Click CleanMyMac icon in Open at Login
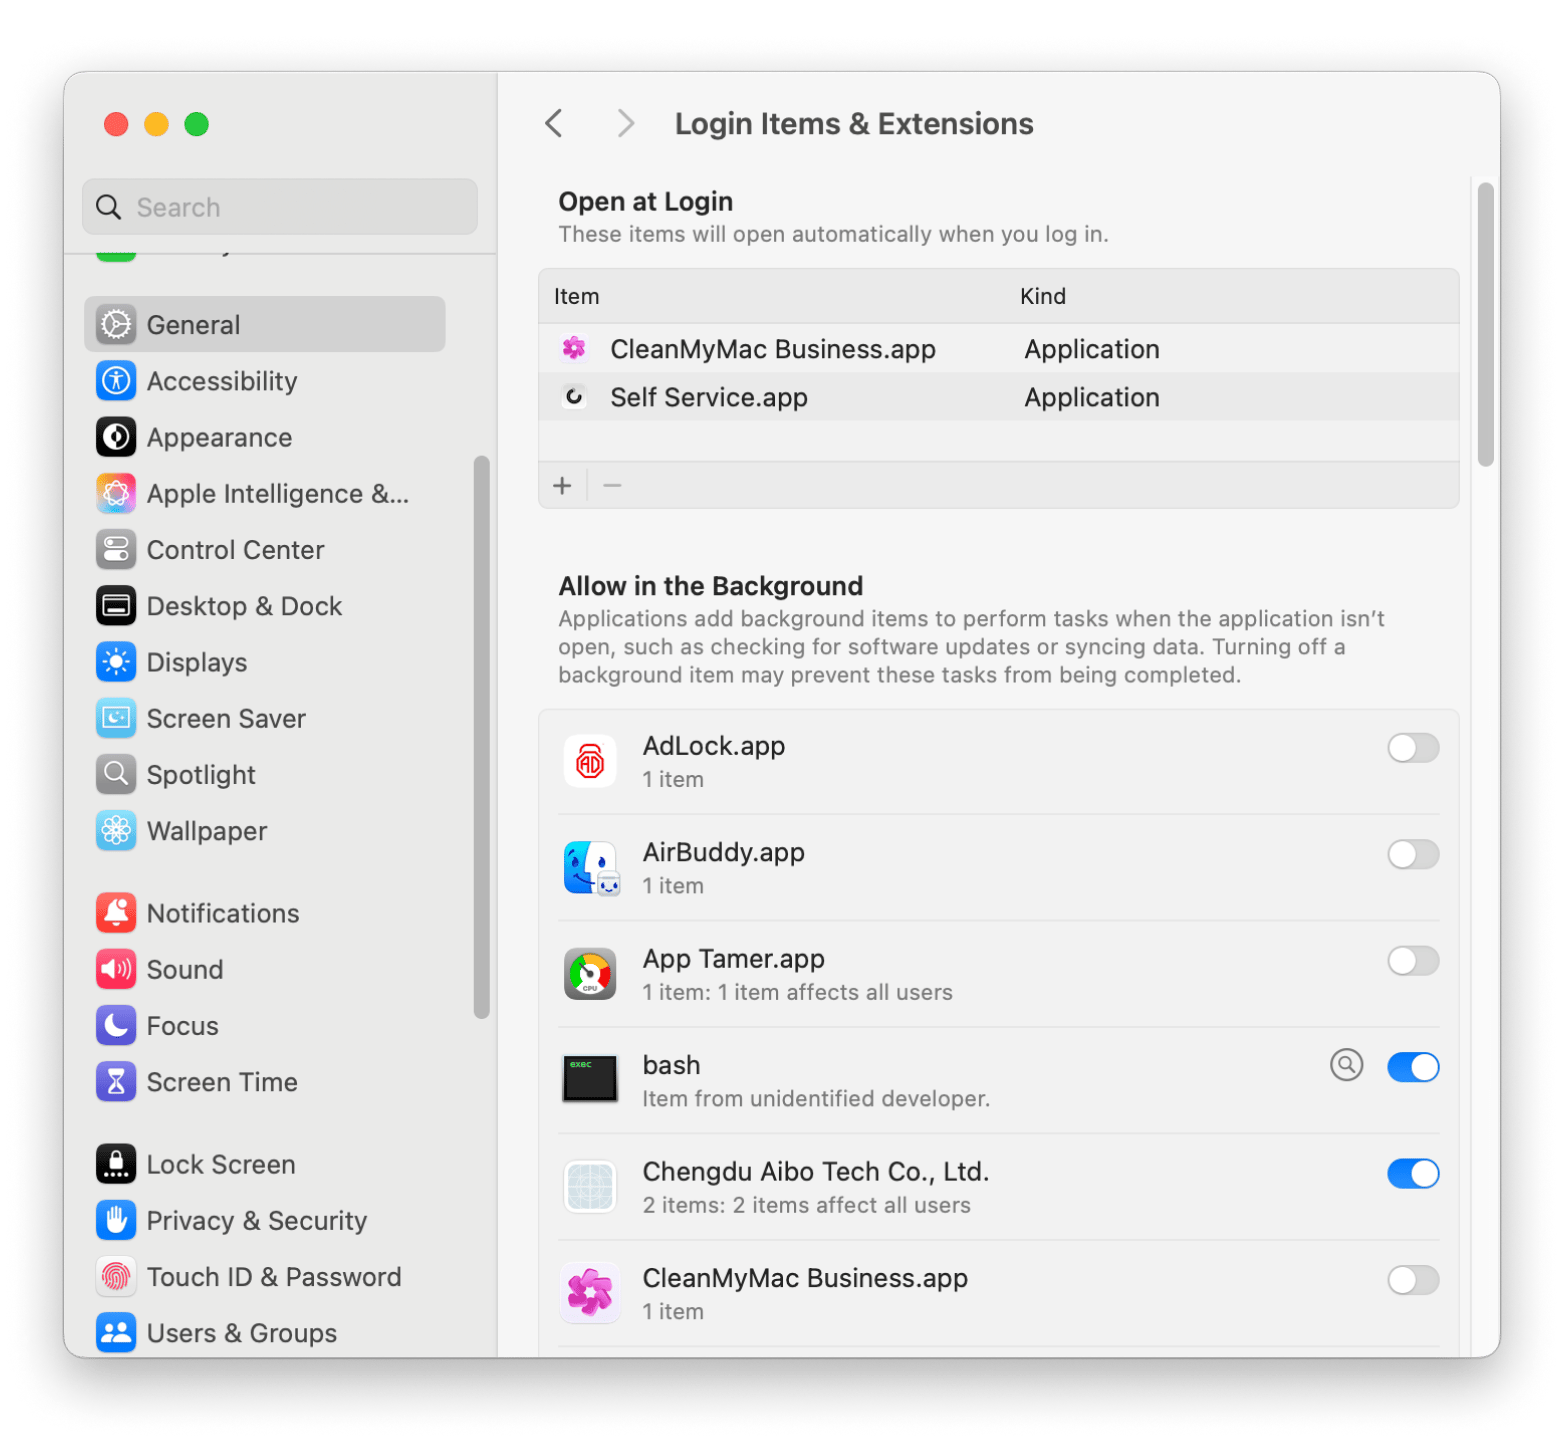This screenshot has height=1452, width=1560. click(x=574, y=348)
